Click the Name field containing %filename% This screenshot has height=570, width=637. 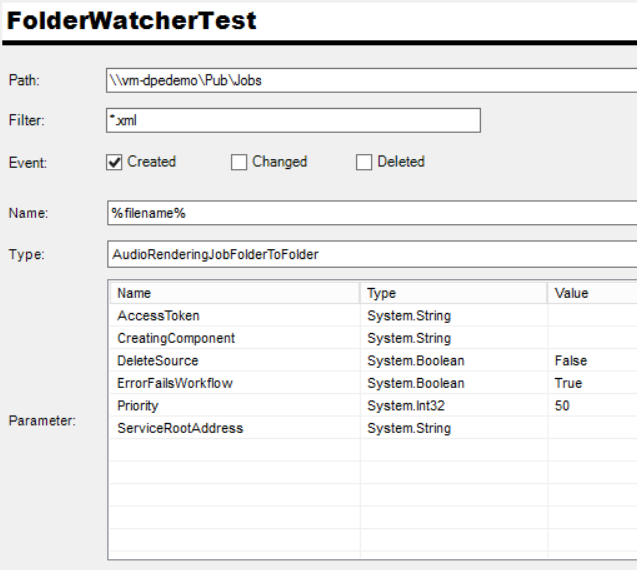coord(370,213)
